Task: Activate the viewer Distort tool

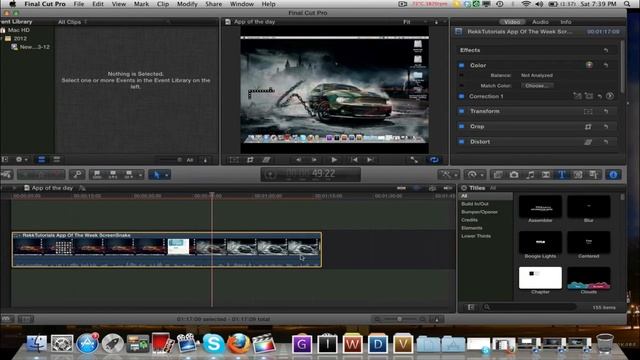Action: 266,160
